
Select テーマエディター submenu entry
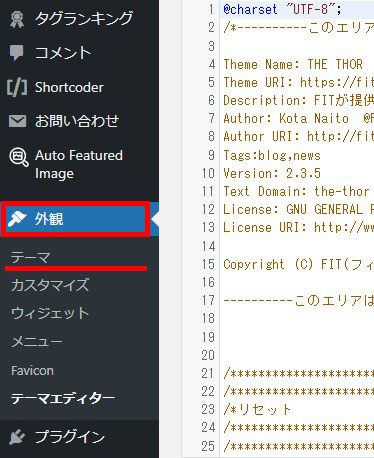(x=63, y=399)
